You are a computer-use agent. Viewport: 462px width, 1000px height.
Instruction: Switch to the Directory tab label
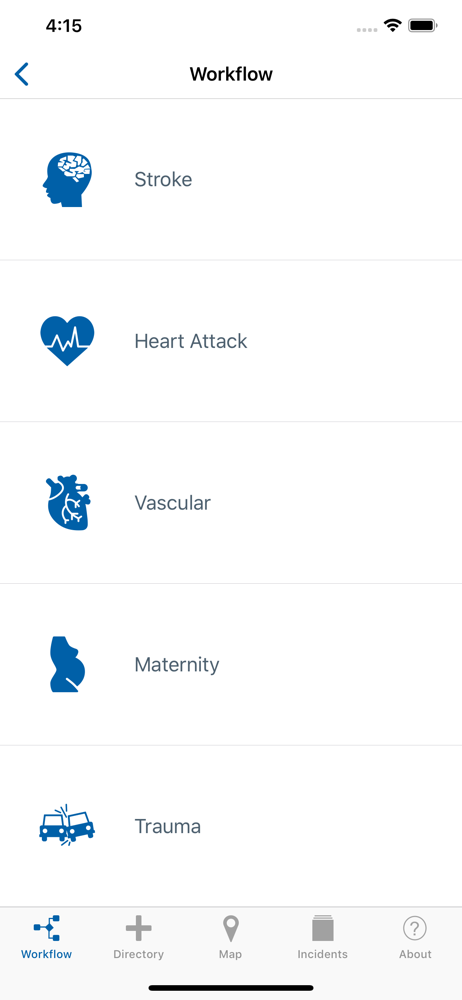coord(138,955)
